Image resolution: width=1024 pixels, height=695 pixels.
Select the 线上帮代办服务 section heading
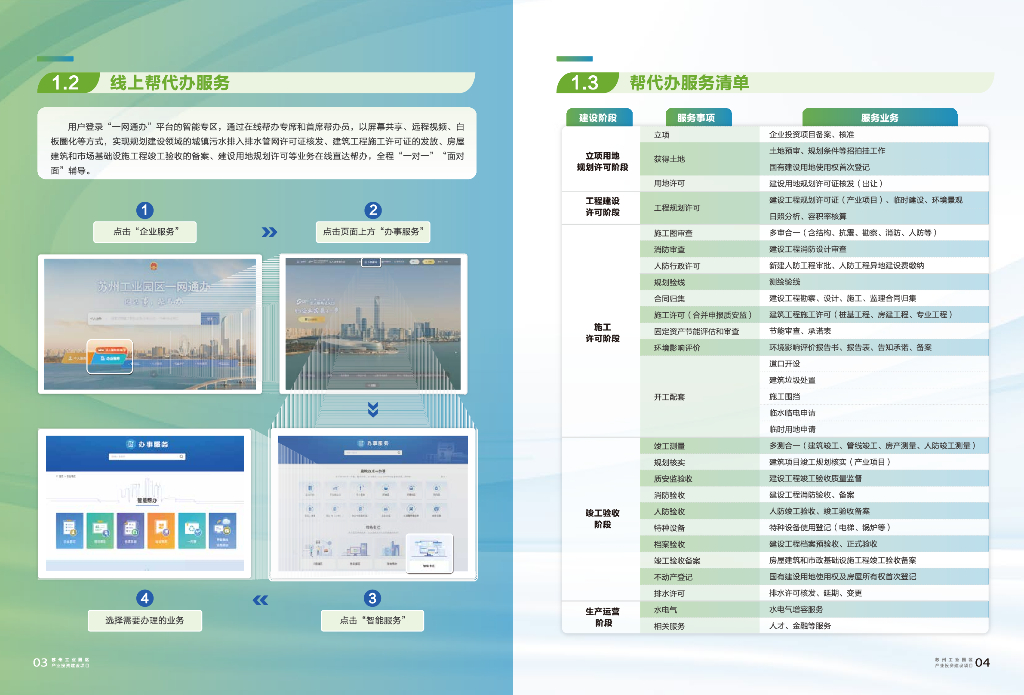click(x=170, y=83)
